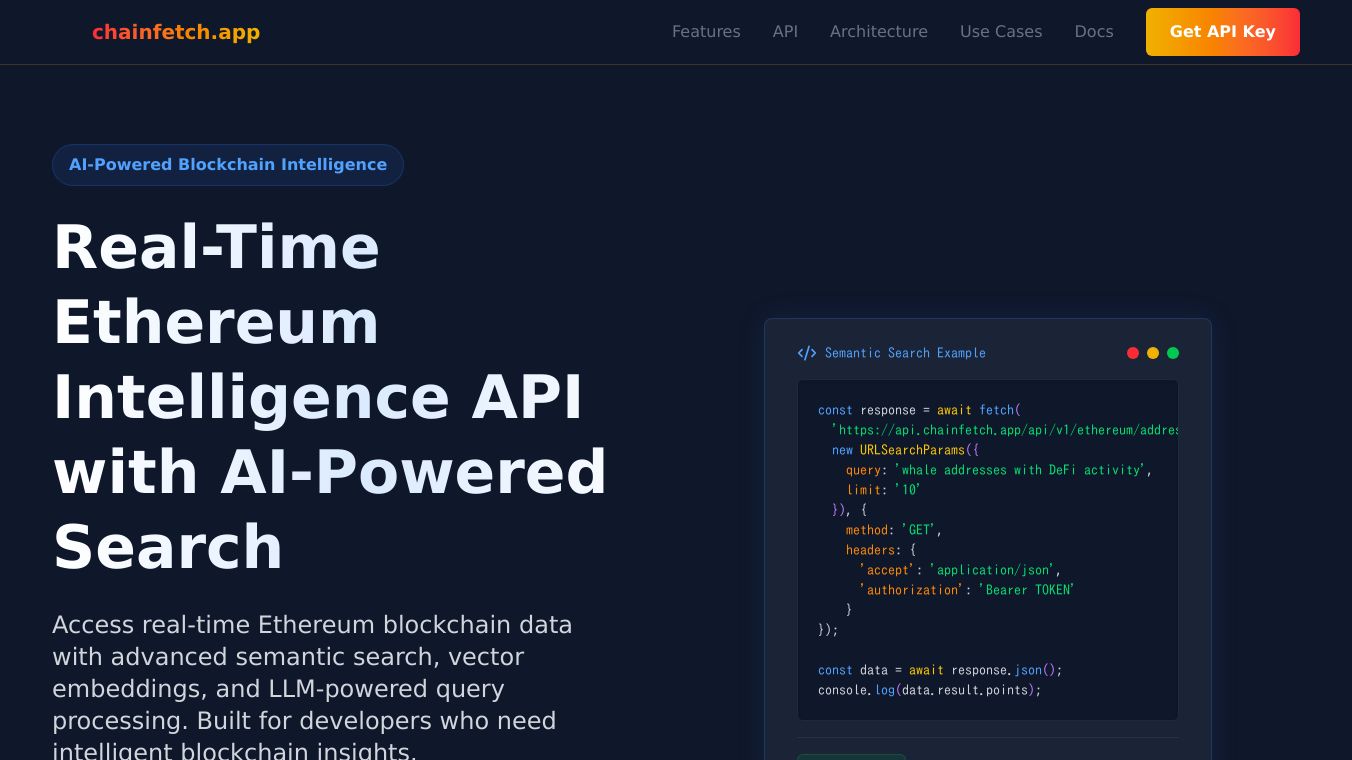The image size is (1352, 760).
Task: Click the chainfetch.app logo
Action: (x=176, y=32)
